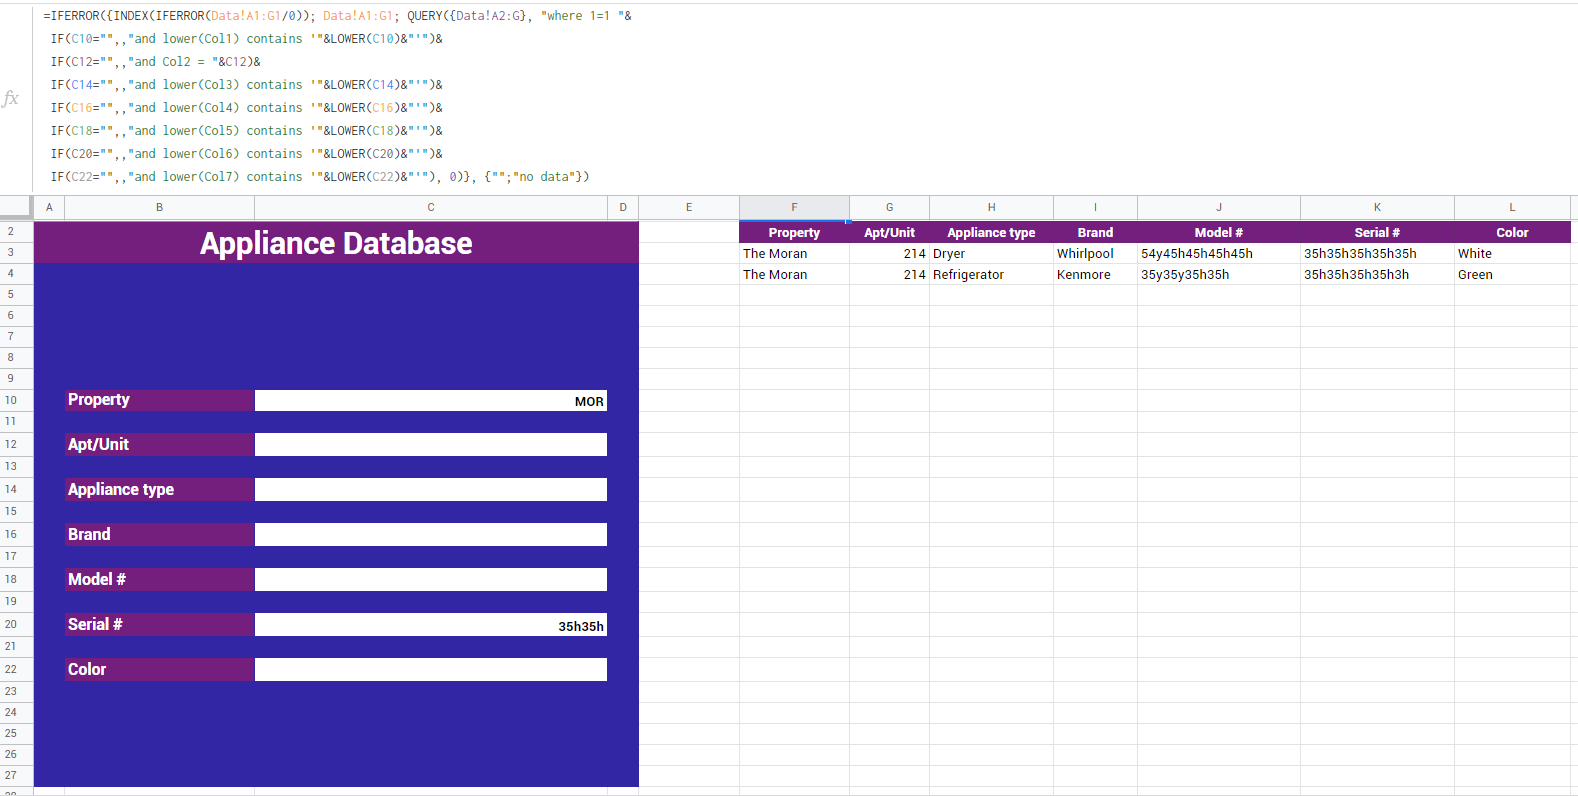
Task: Select column K header
Action: click(x=1377, y=207)
